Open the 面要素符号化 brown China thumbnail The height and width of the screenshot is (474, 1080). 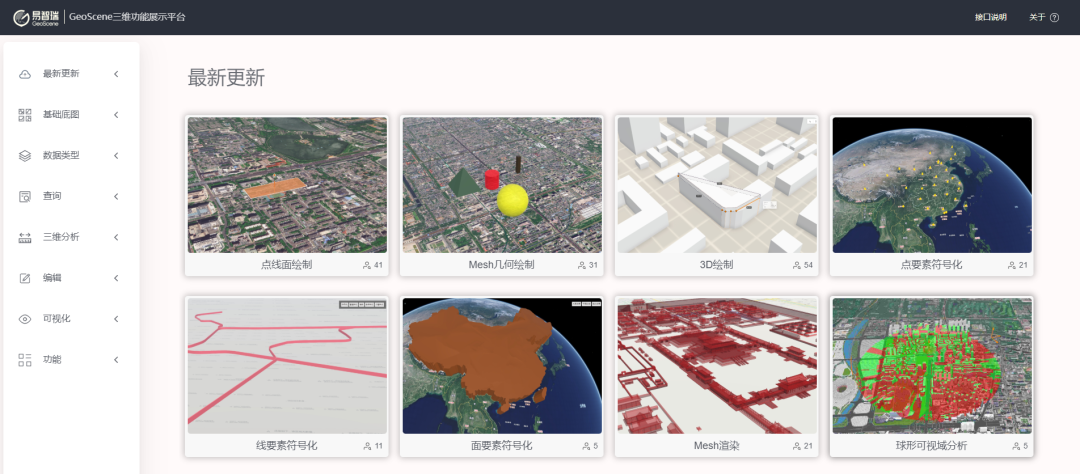coord(502,366)
